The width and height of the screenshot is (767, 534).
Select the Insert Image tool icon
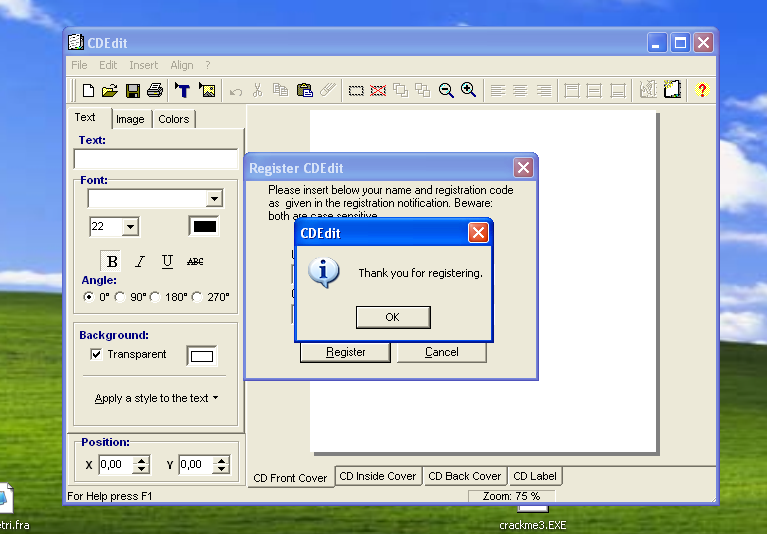point(207,91)
